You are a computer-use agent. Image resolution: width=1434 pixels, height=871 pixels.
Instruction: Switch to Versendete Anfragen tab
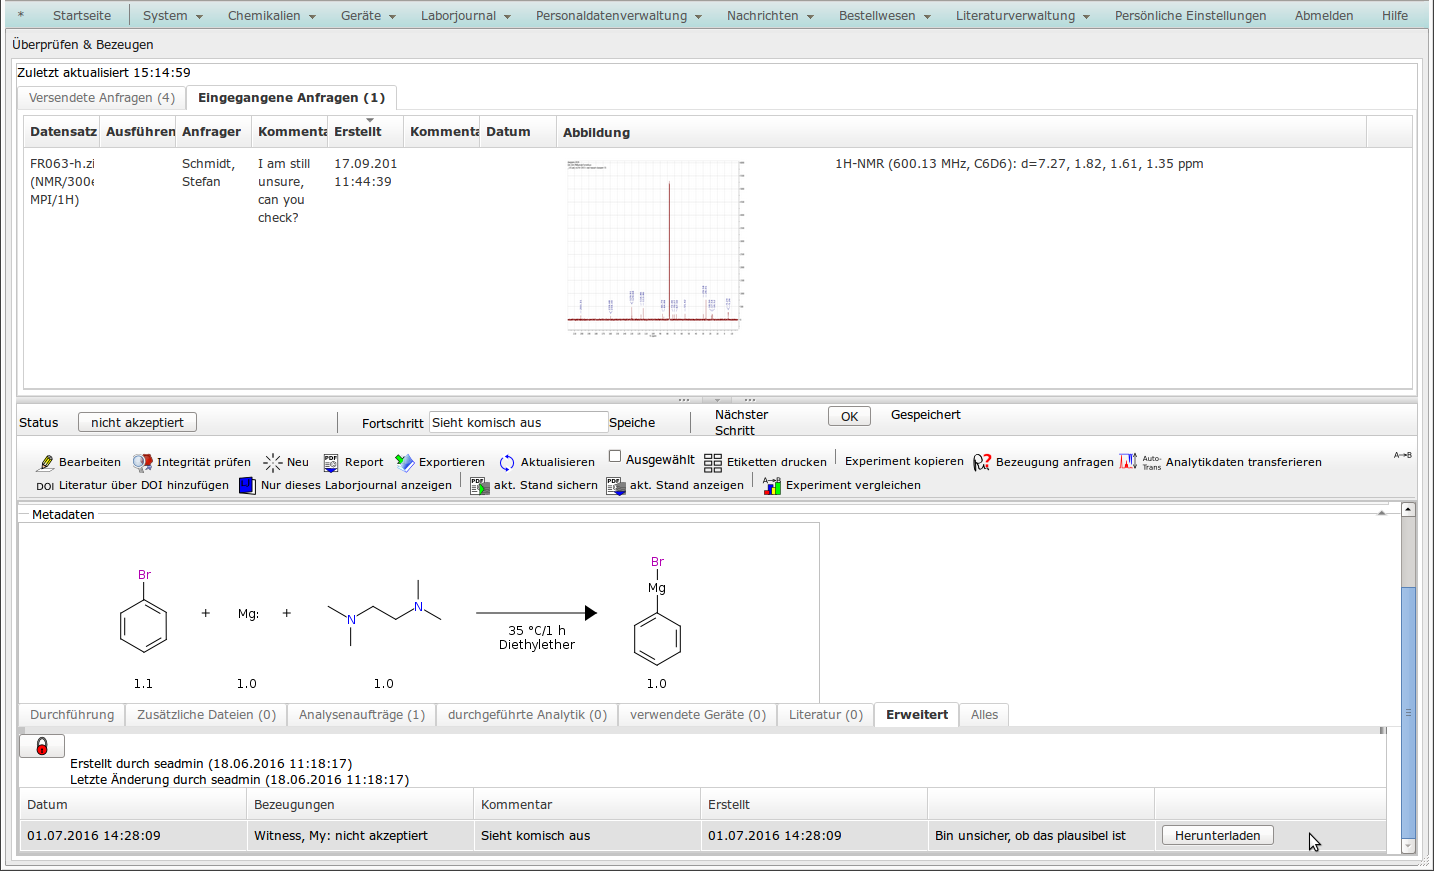(102, 98)
